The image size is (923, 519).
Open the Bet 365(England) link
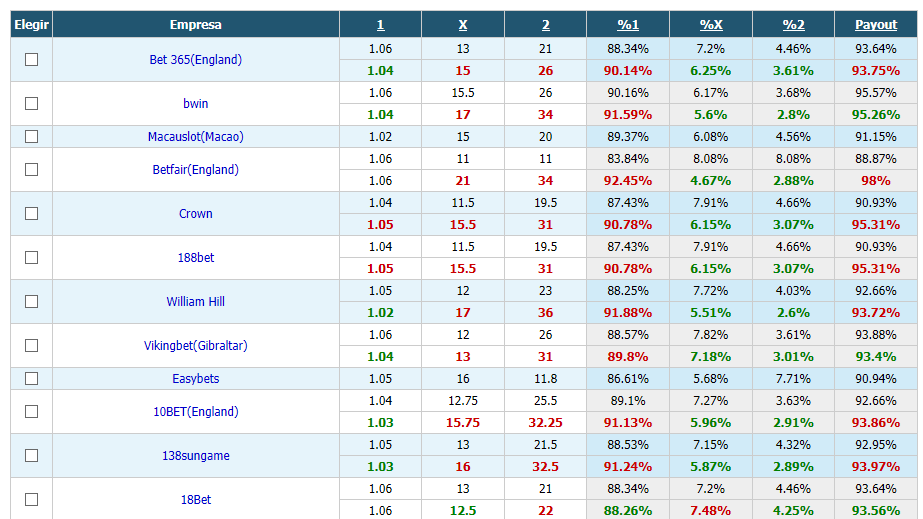[x=195, y=59]
